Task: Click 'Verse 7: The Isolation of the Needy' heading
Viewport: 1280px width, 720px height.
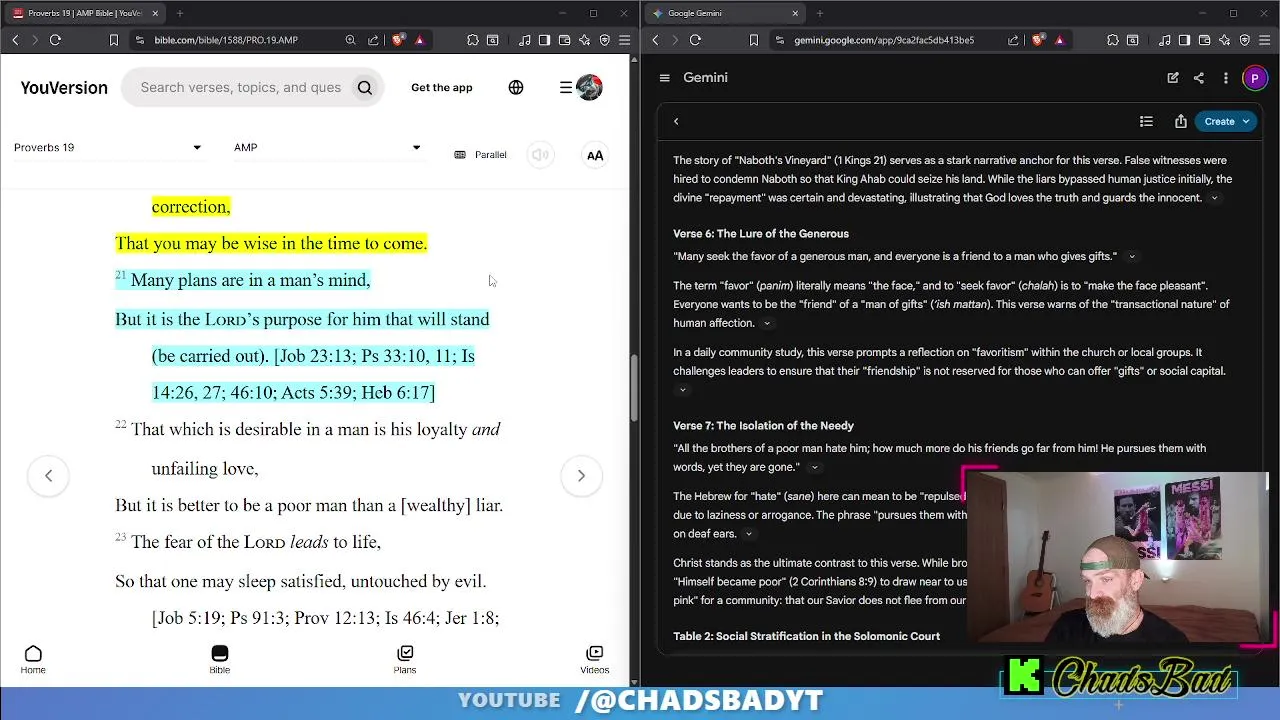Action: [763, 426]
